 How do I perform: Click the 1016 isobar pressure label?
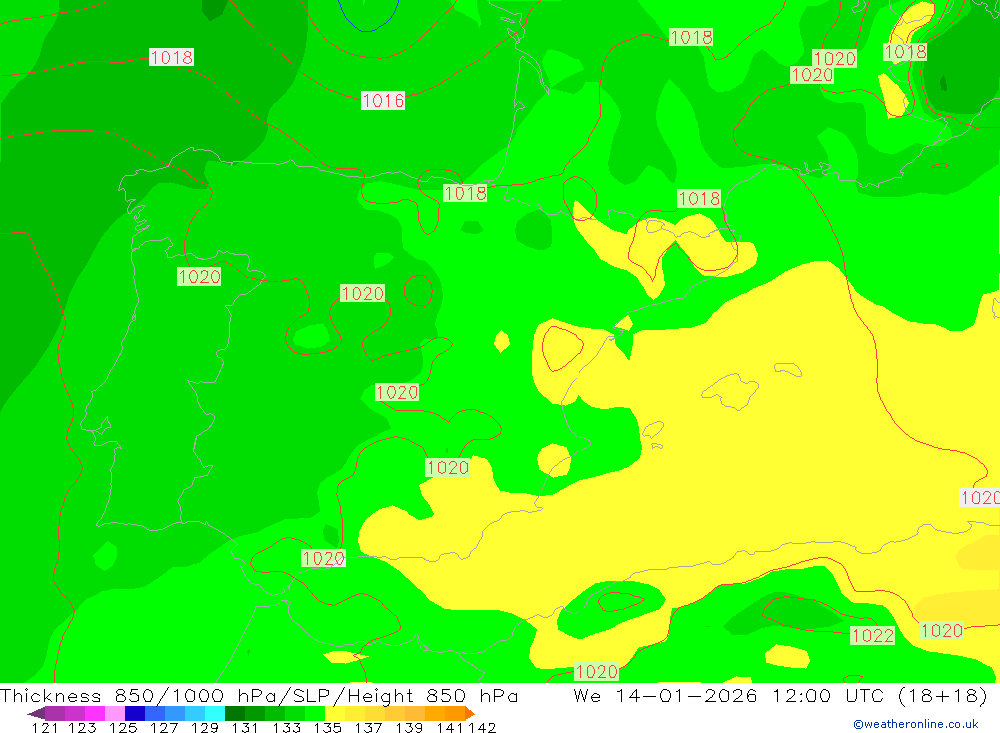coord(383,101)
